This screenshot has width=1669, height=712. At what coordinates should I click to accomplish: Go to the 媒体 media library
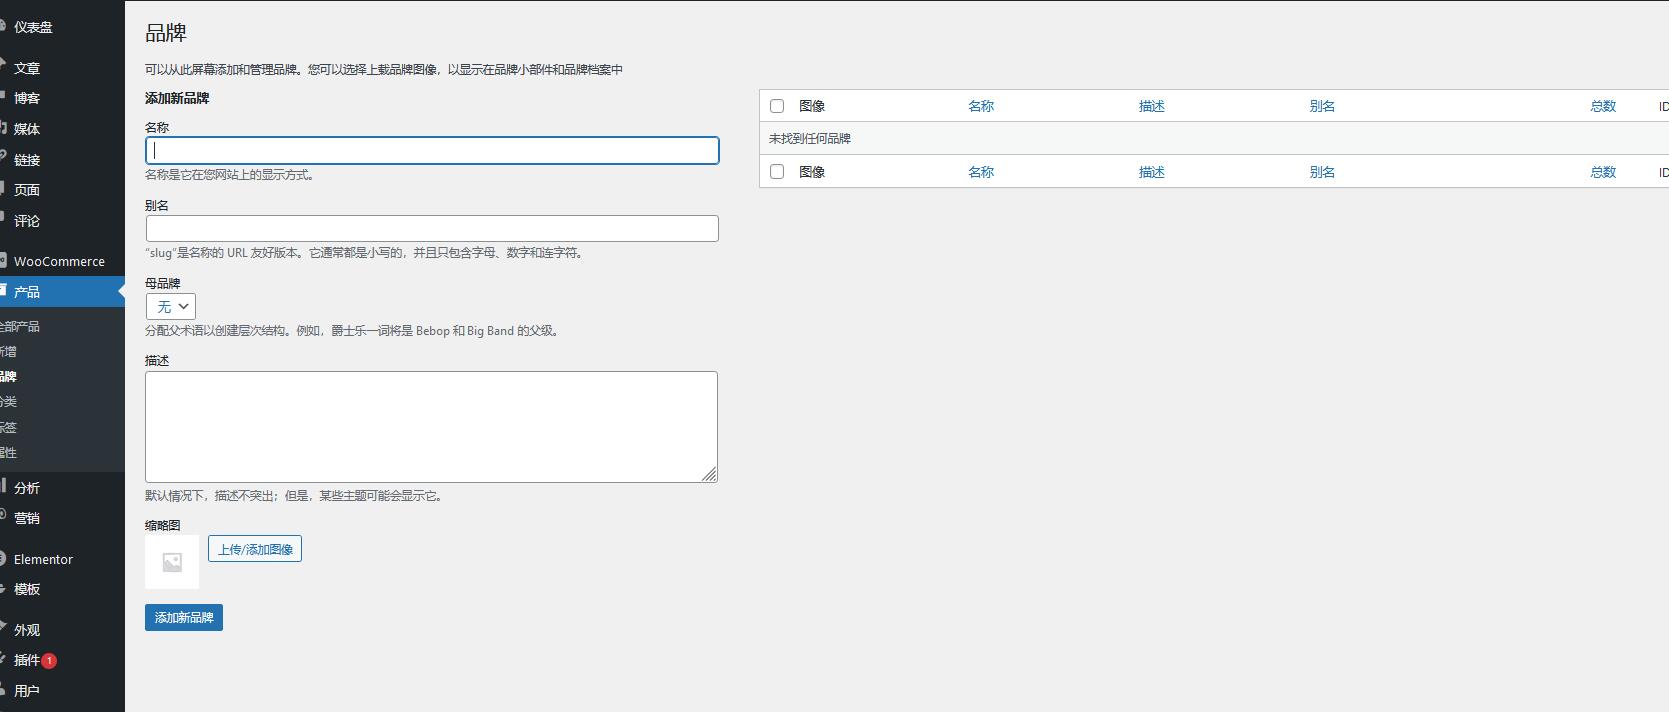[27, 129]
